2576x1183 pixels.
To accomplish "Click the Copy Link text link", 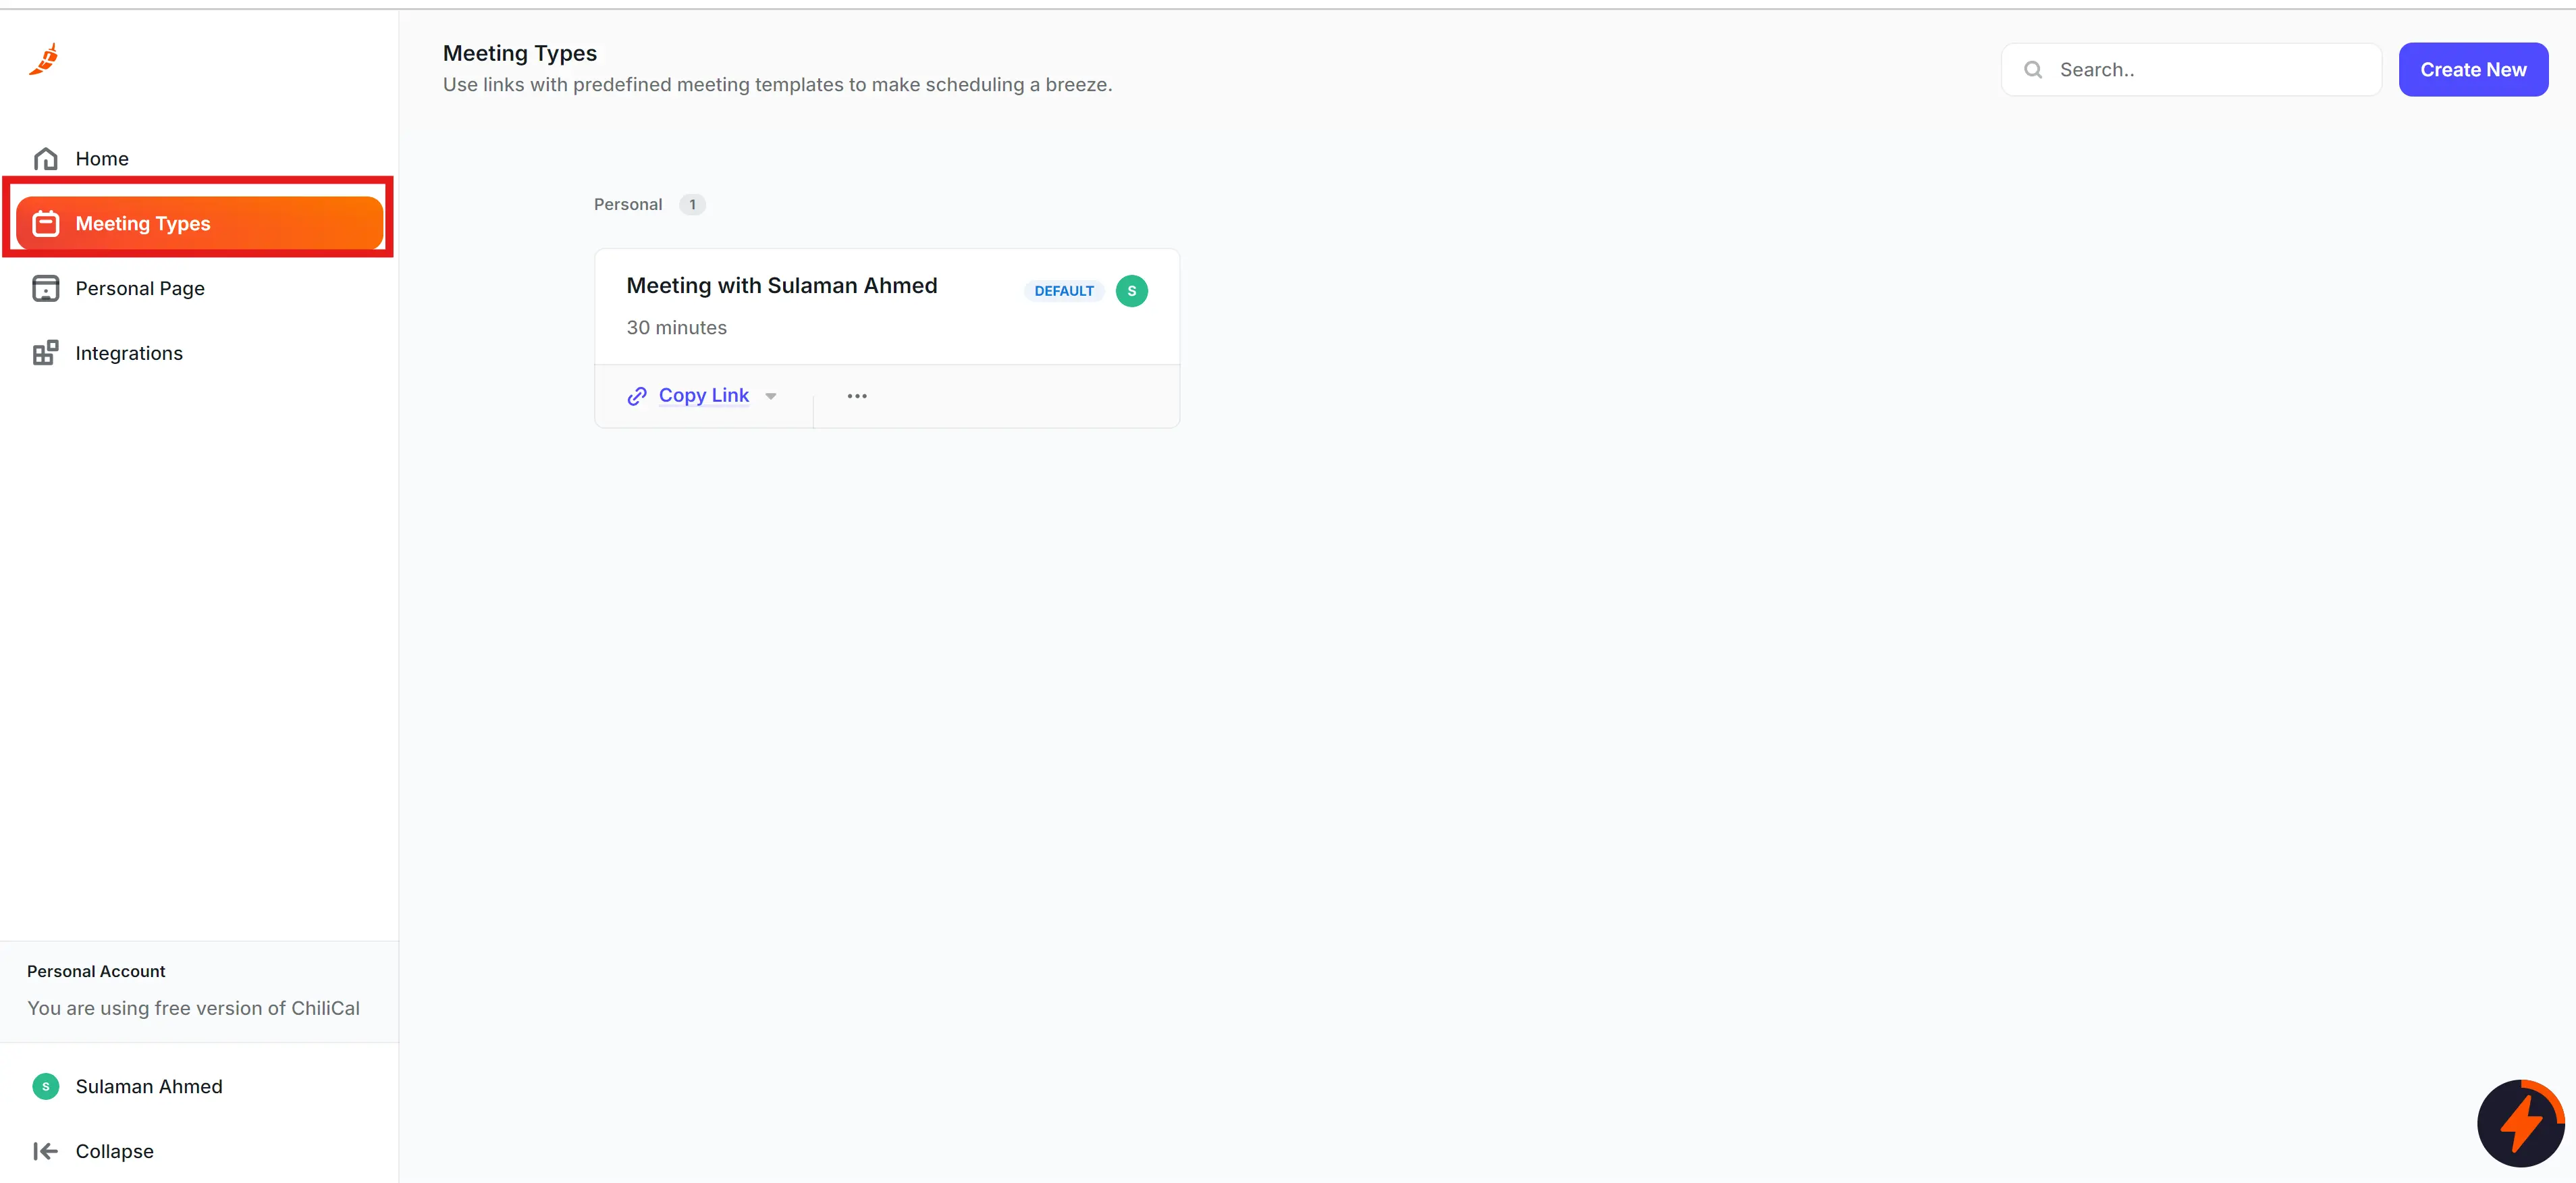I will tap(703, 395).
